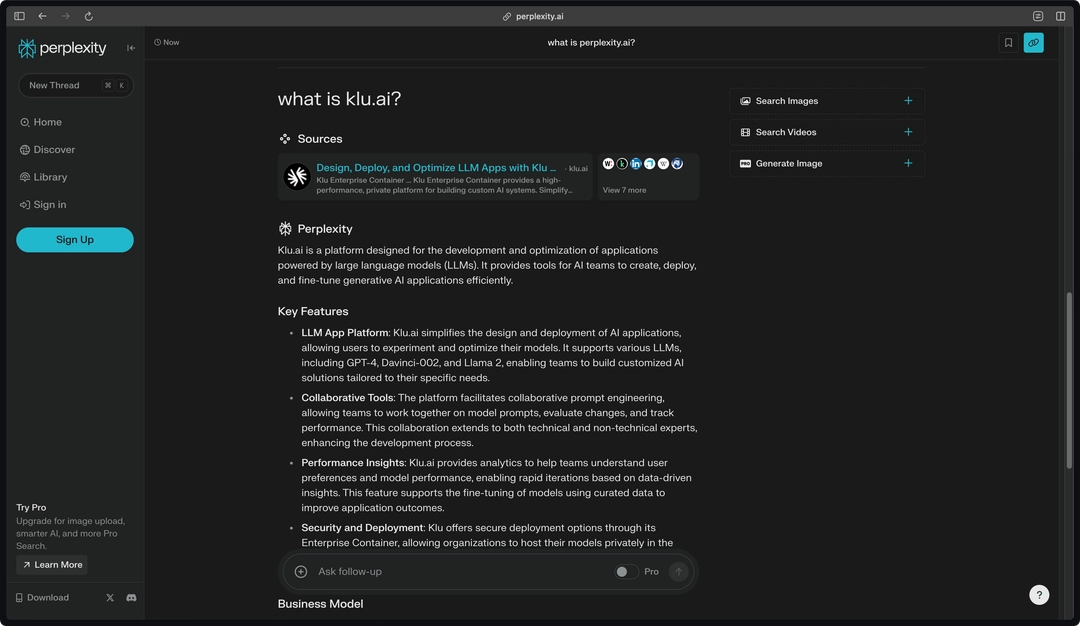
Task: Click the Home menu item
Action: pos(45,121)
